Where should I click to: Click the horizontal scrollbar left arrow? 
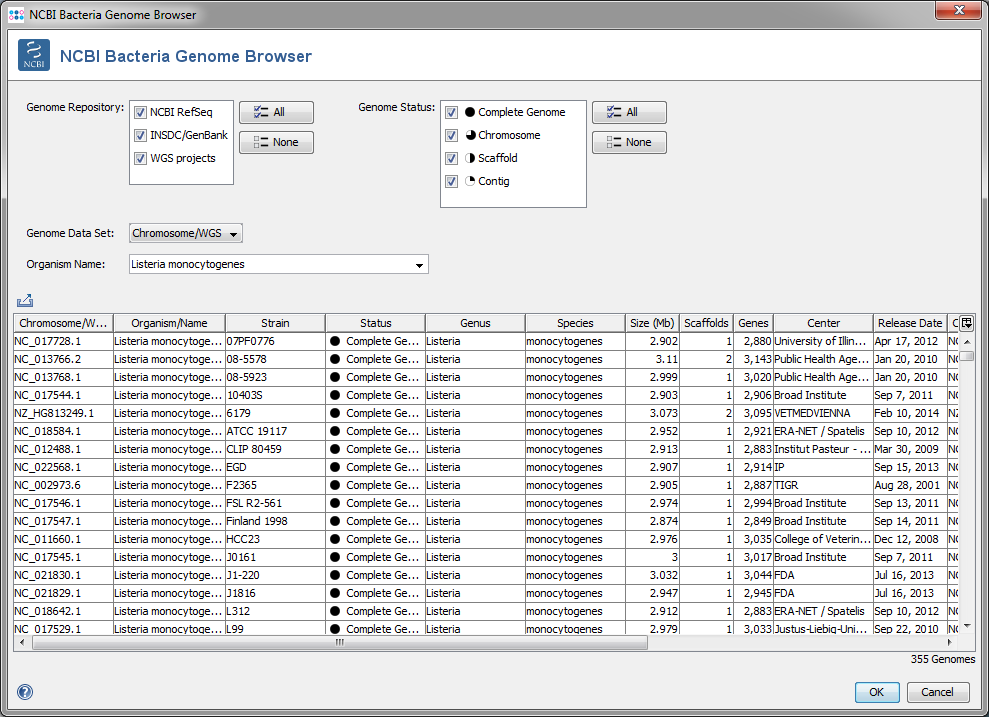point(22,642)
